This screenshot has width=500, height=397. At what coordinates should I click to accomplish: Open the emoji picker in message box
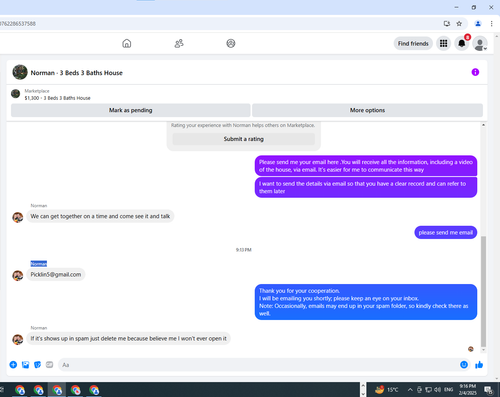[x=464, y=365]
